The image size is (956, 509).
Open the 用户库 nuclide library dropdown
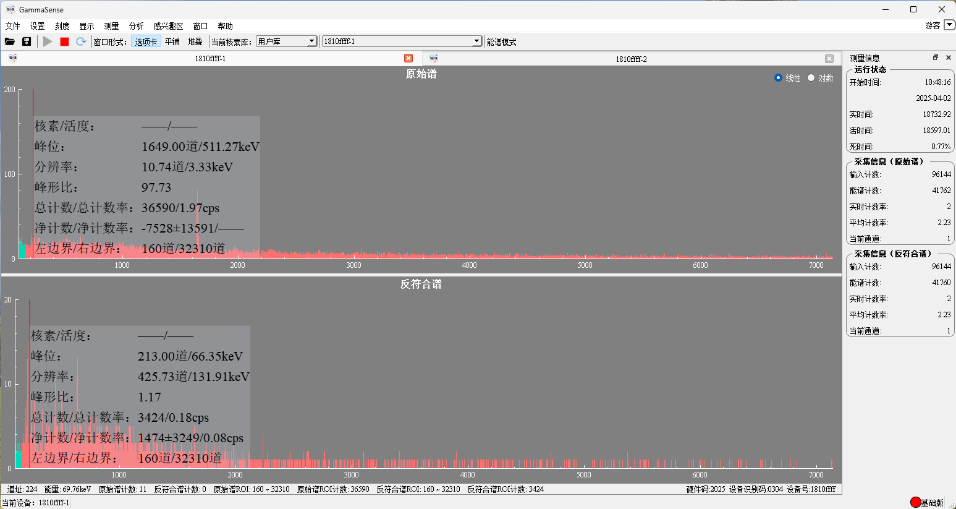(286, 42)
